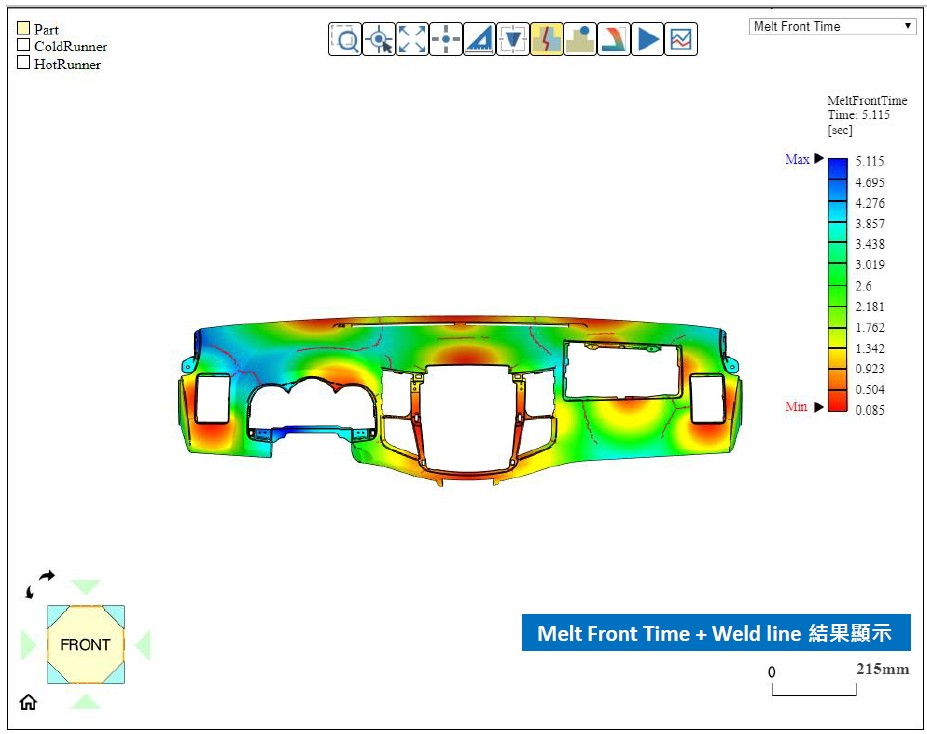Reset view with the home icon

(x=28, y=702)
